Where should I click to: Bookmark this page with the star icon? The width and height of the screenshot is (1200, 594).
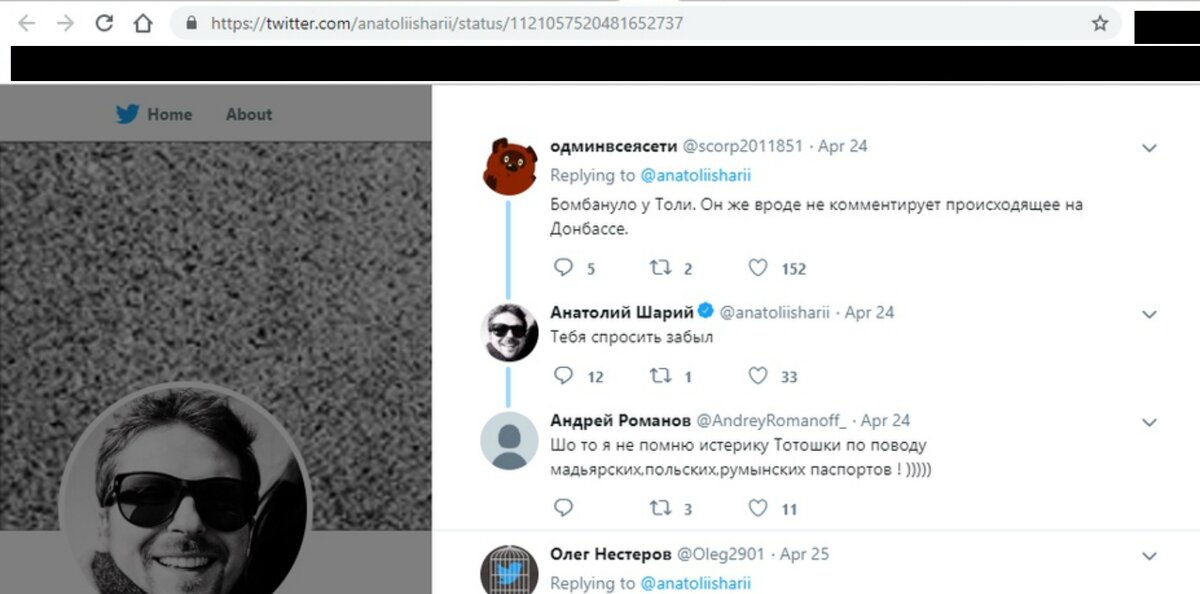tap(1100, 23)
